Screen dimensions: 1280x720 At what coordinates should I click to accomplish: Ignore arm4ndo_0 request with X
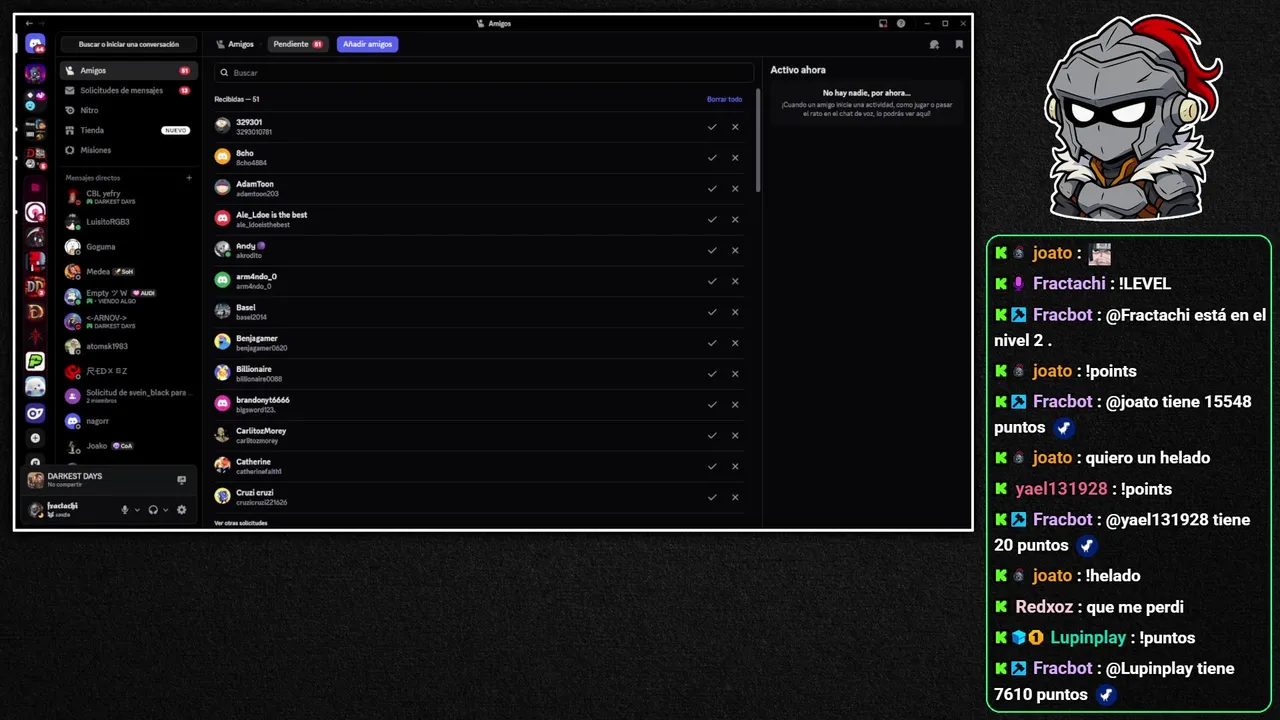click(x=735, y=281)
